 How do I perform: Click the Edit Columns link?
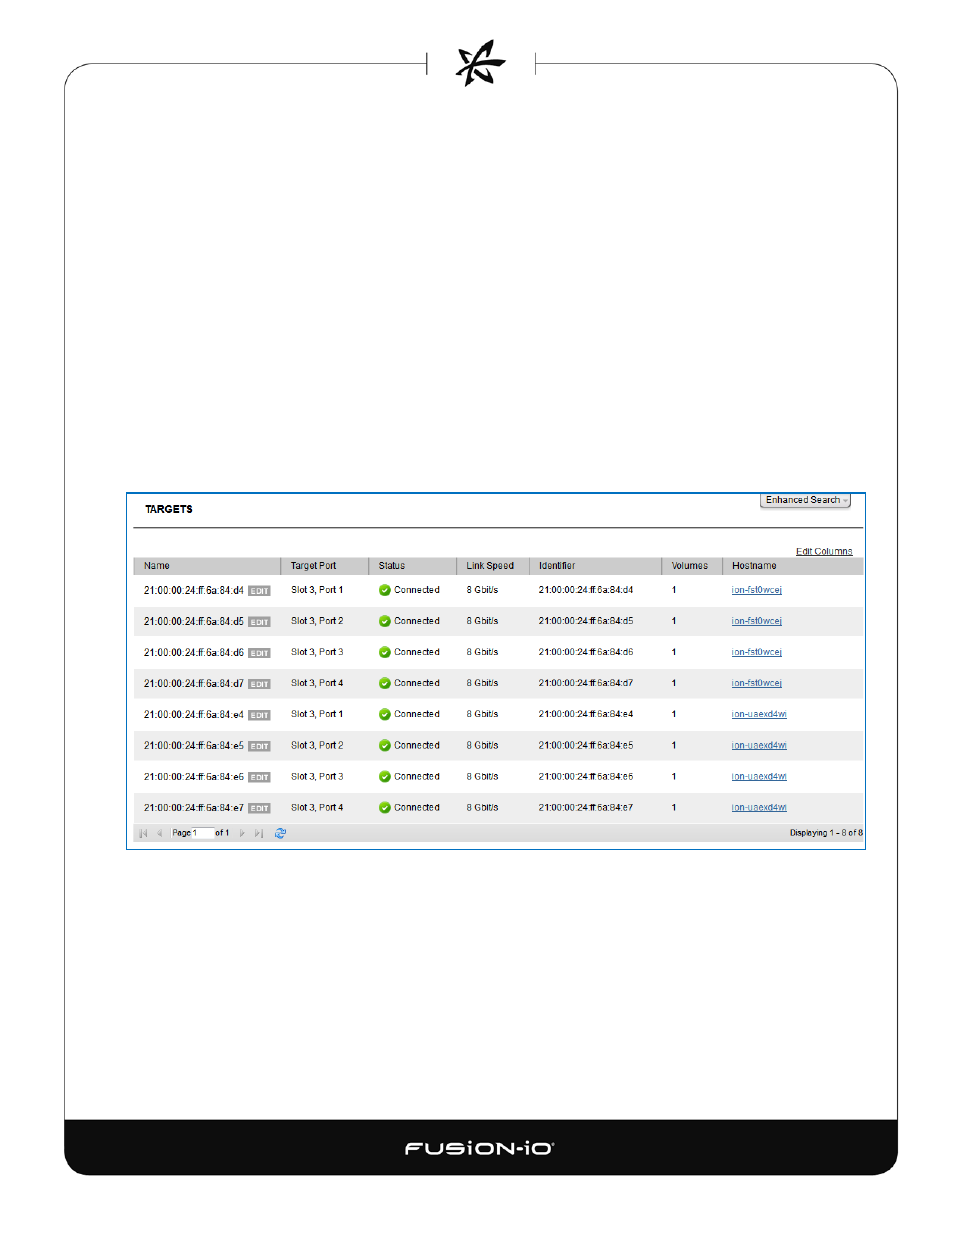tap(824, 551)
